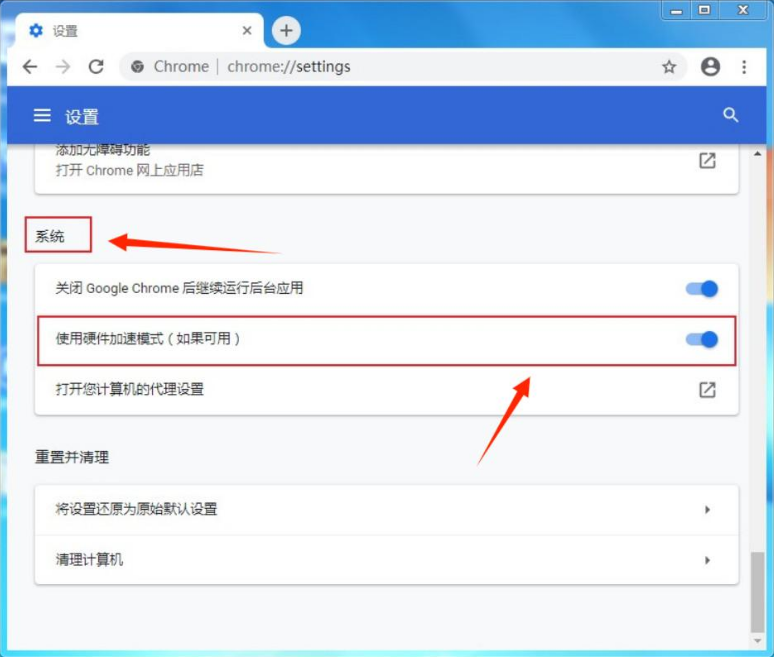The image size is (774, 657).
Task: Click the 重置并清理 section heading
Action: [x=72, y=457]
